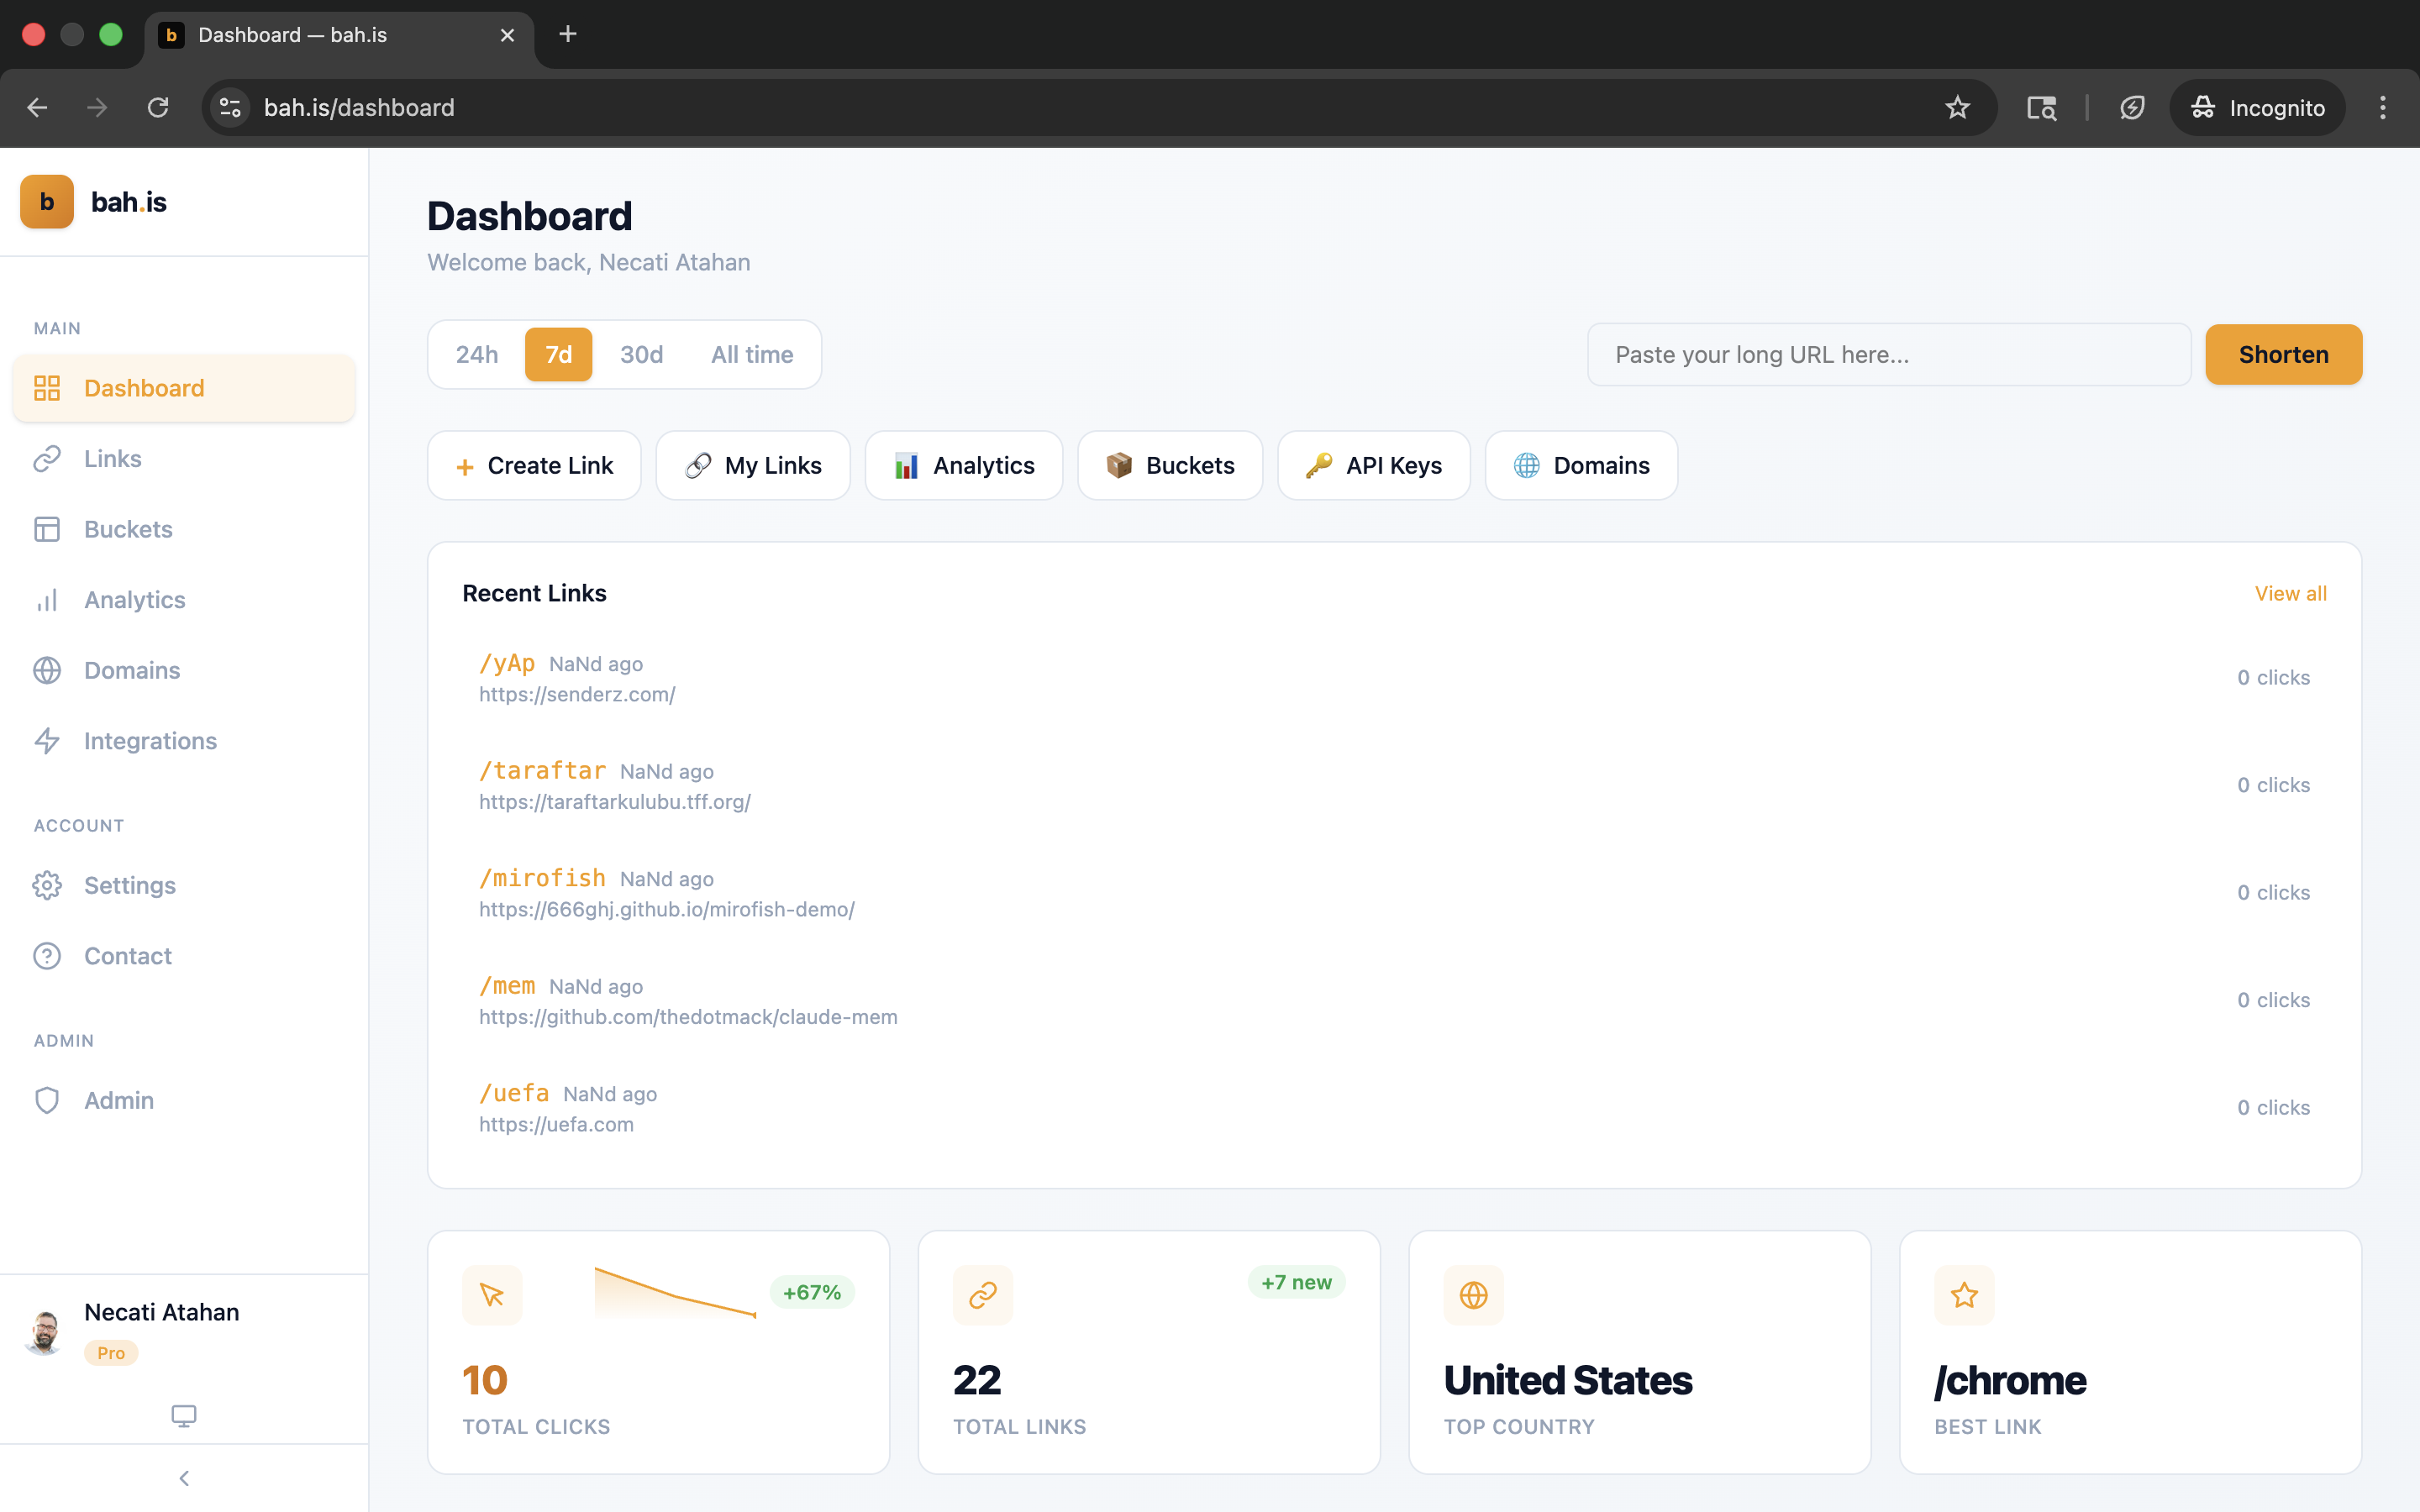Select the Links icon in the sidebar
Image resolution: width=2420 pixels, height=1512 pixels.
click(47, 458)
